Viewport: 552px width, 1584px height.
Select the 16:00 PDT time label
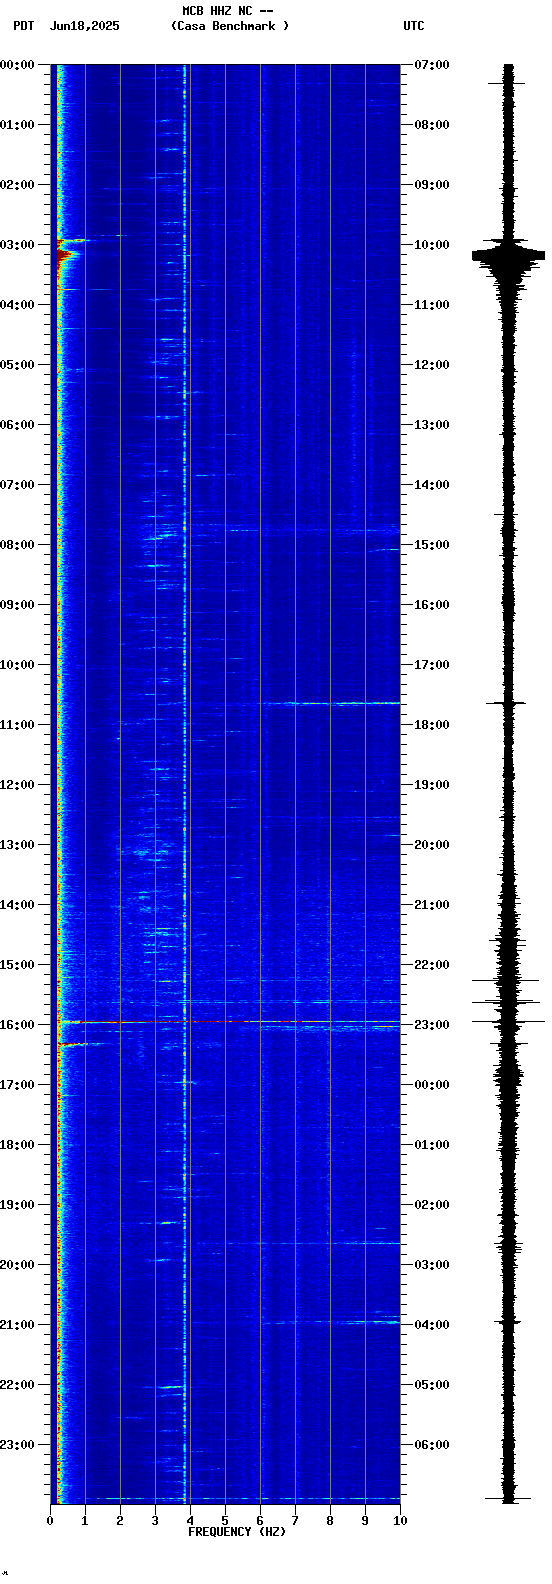(x=17, y=1025)
